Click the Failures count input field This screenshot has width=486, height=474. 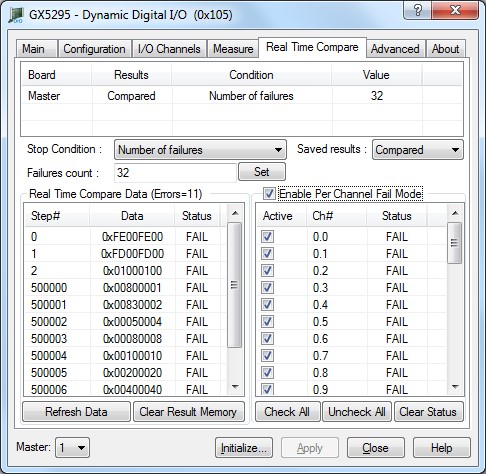pyautogui.click(x=175, y=173)
